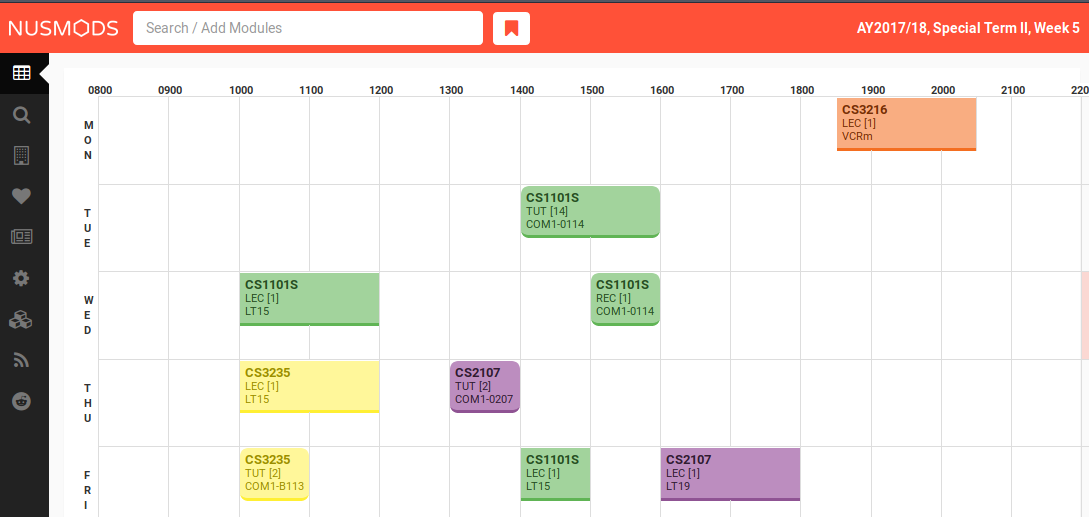Open settings gear icon in sidebar

click(x=22, y=278)
